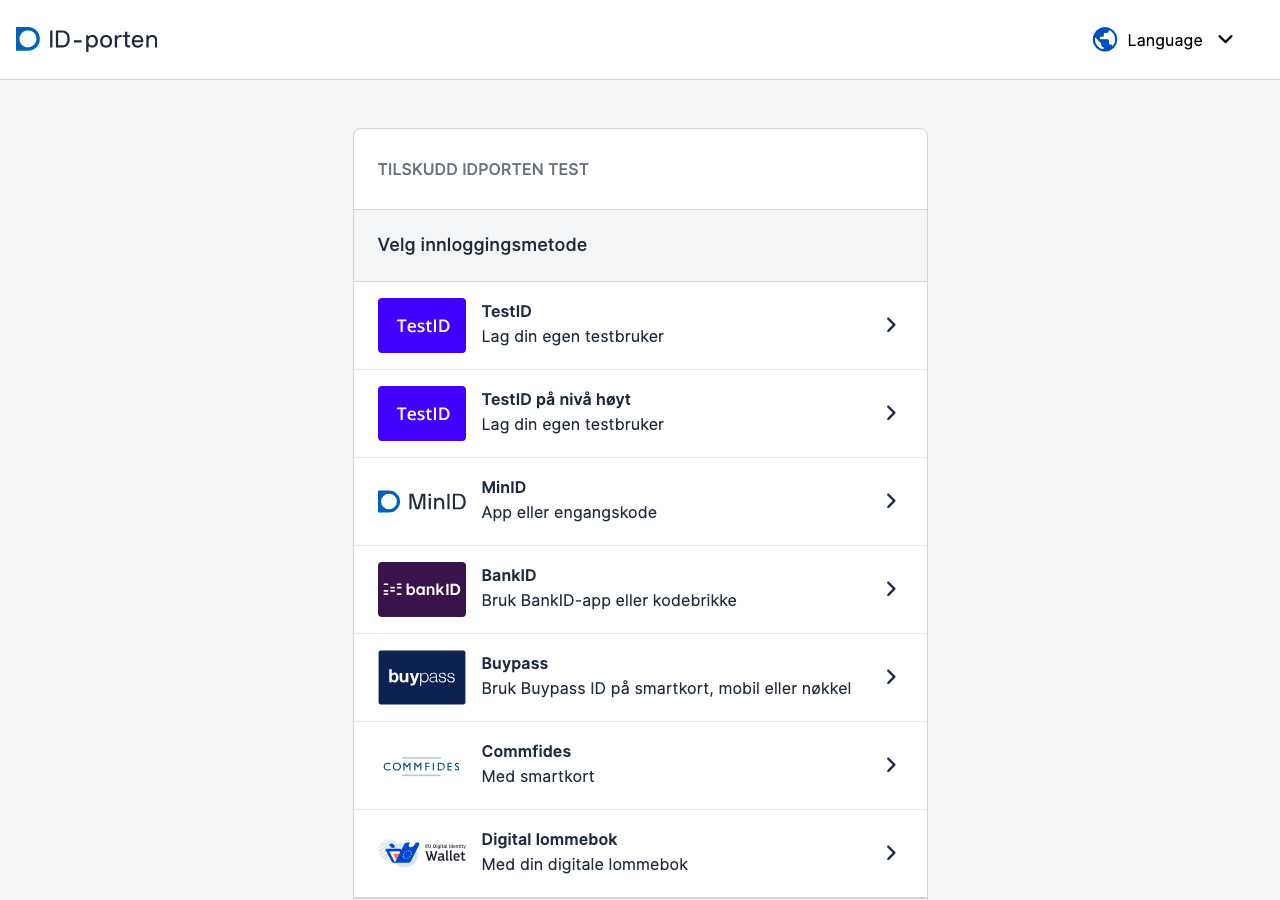
Task: Click the MinID logo
Action: (422, 502)
